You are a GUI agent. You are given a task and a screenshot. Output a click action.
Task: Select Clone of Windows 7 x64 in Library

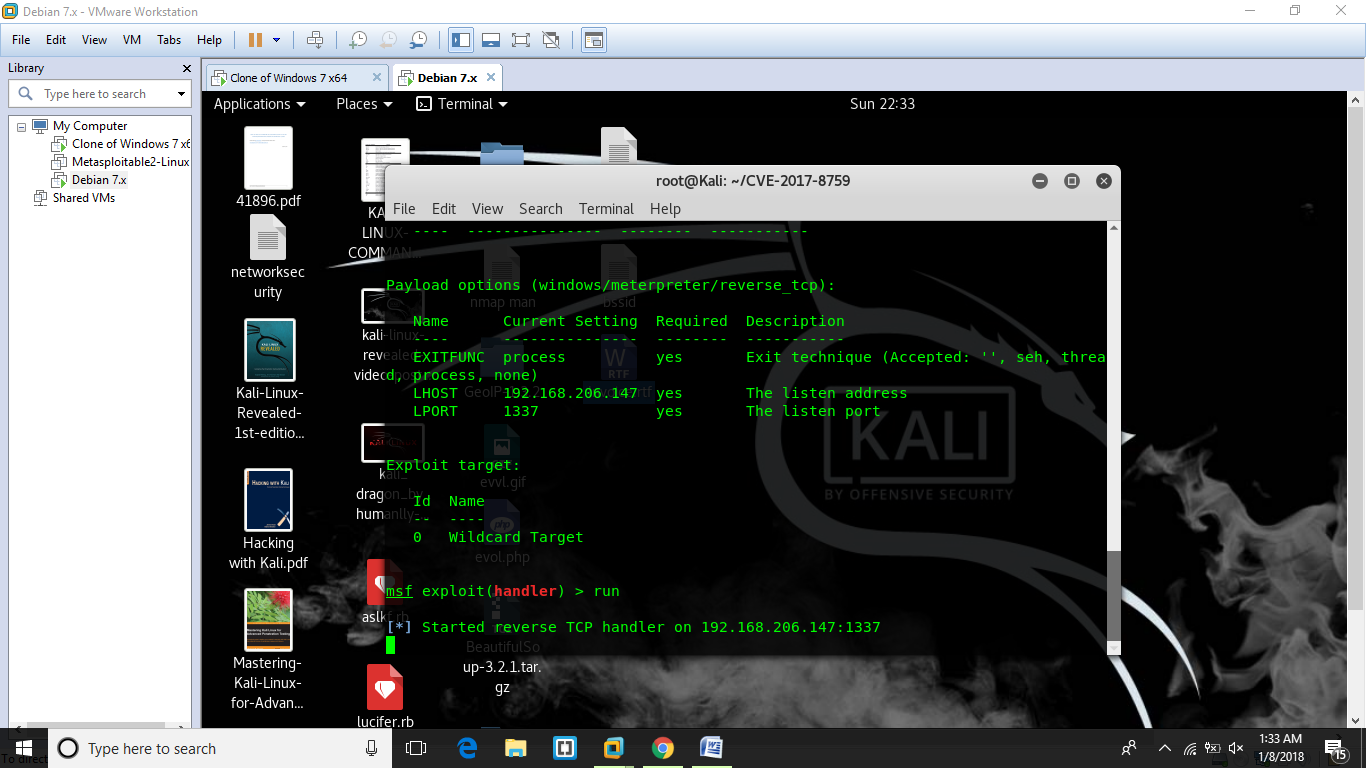121,144
